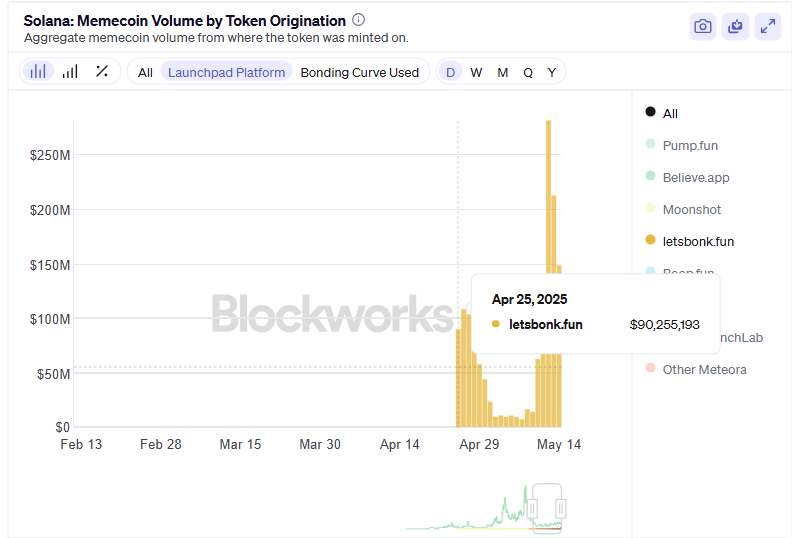The width and height of the screenshot is (792, 538).
Task: Toggle the Moonshot legend series
Action: (691, 210)
